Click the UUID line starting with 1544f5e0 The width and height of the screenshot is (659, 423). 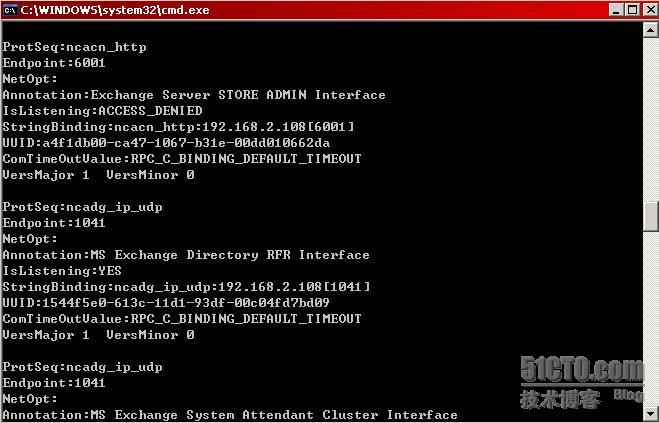point(166,303)
